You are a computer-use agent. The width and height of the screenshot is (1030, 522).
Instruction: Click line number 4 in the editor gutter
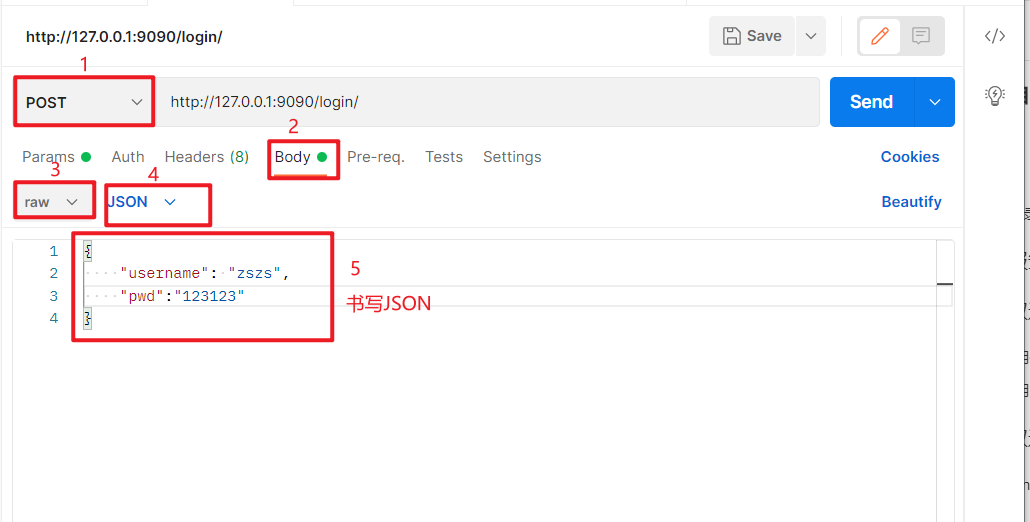[53, 318]
